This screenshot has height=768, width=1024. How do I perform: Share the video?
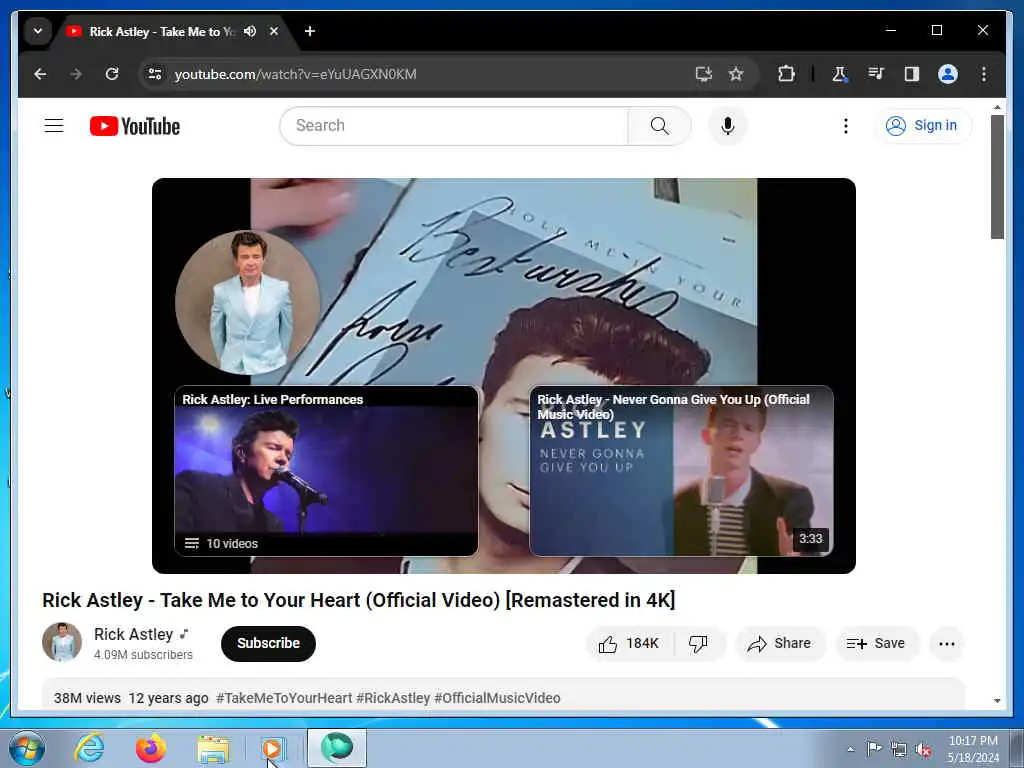click(780, 644)
